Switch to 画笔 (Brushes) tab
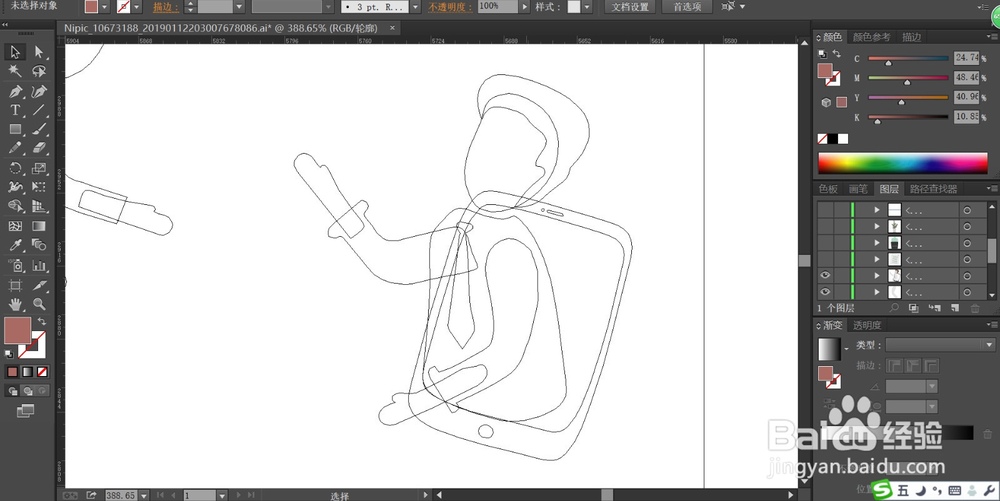 click(x=858, y=189)
